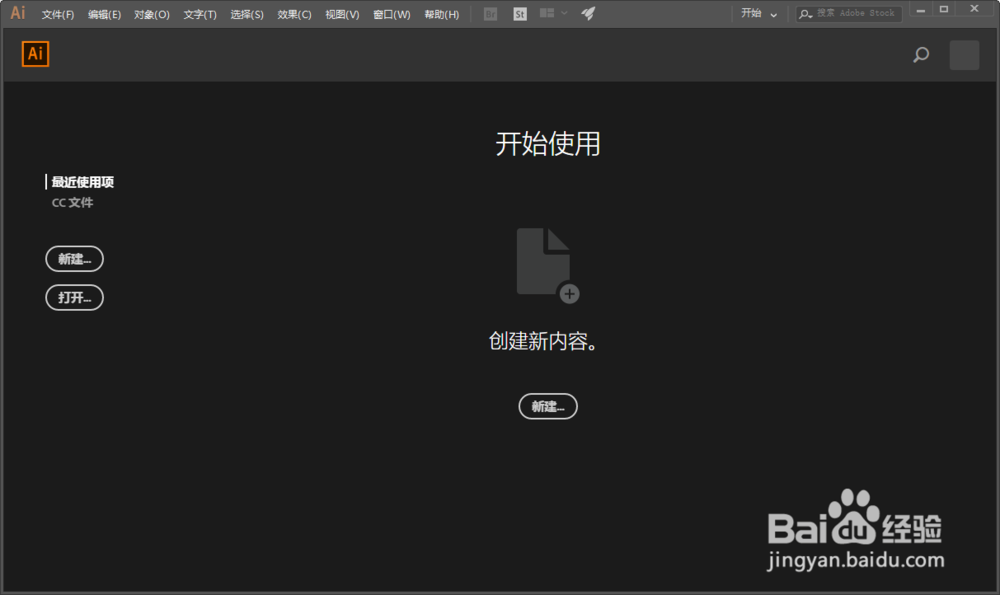The image size is (1000, 595).
Task: Open the Bridge (Br) icon
Action: pos(490,14)
